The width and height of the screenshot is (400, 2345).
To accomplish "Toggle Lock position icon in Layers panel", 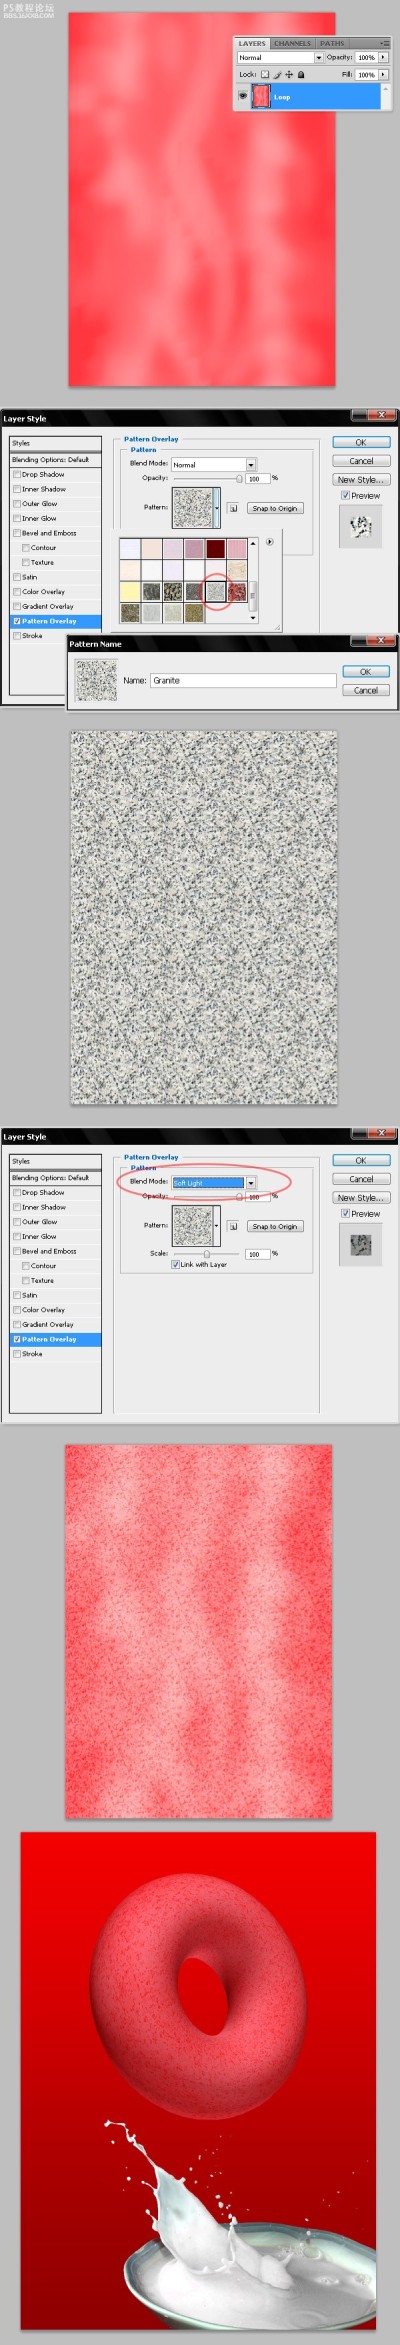I will 289,74.
